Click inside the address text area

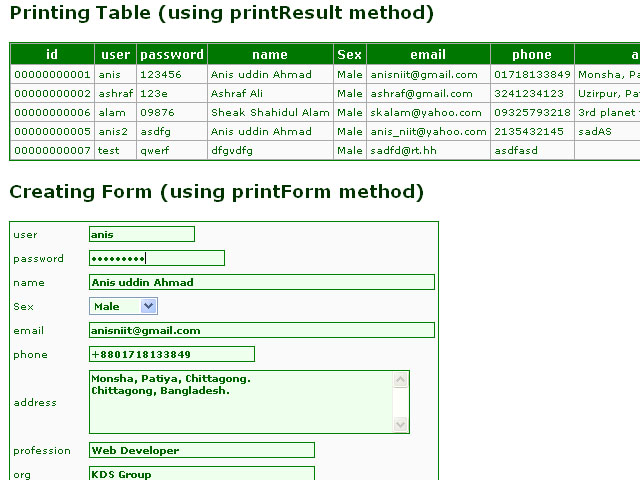click(240, 402)
